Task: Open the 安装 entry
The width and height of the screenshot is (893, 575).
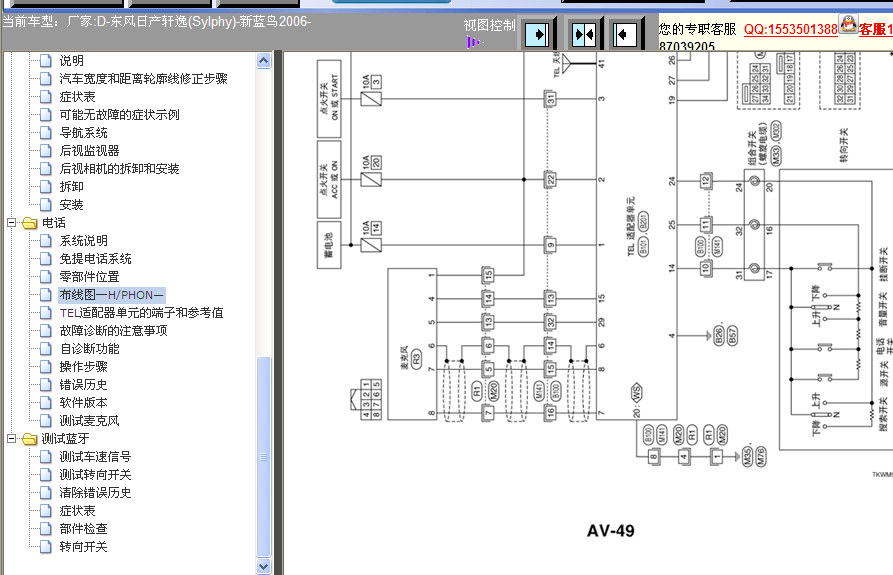Action: click(72, 204)
